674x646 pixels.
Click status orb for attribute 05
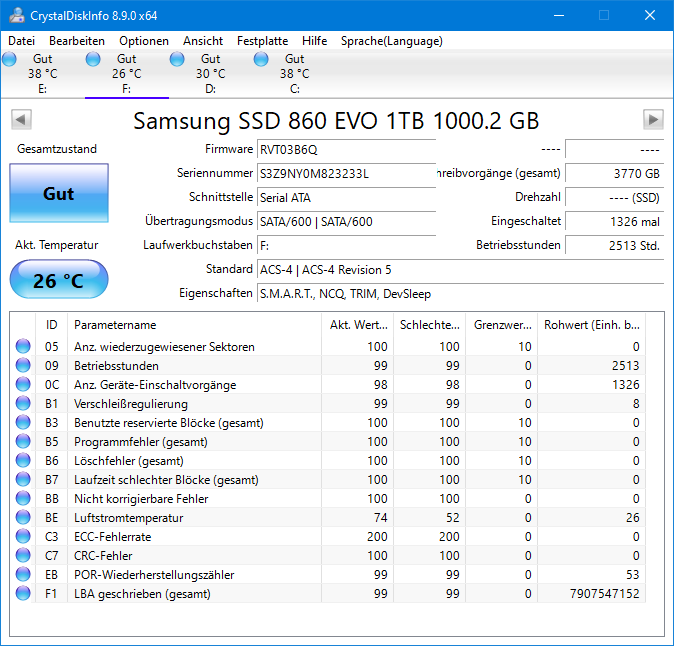pos(23,346)
